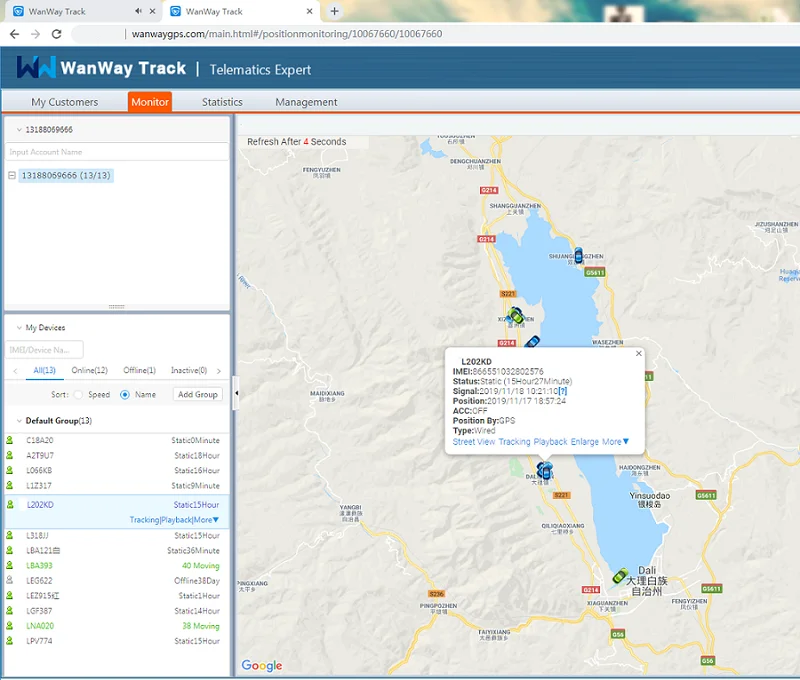The image size is (800, 680).
Task: Click the browser forward arrow
Action: [x=35, y=34]
